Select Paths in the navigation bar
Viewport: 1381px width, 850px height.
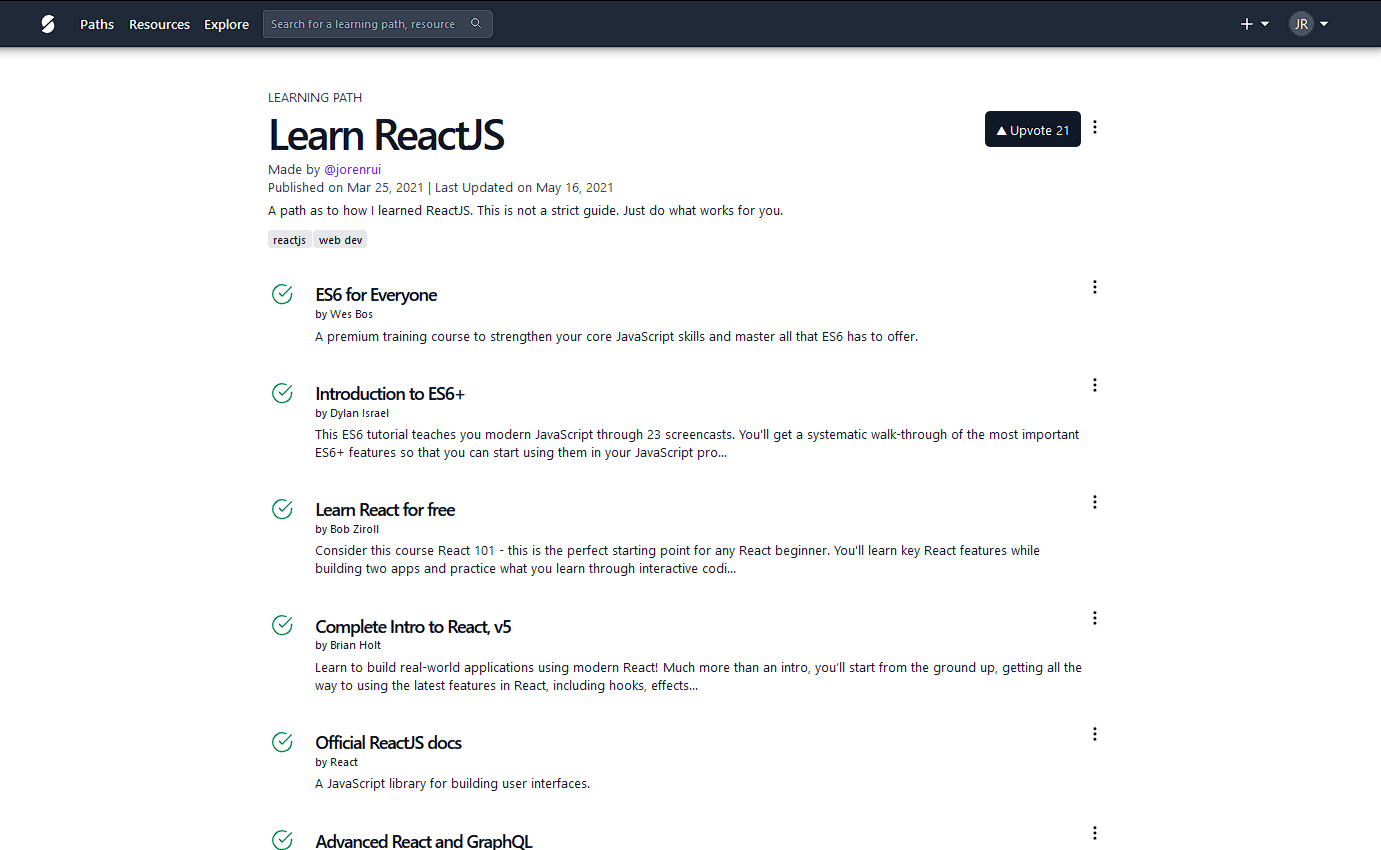(96, 24)
